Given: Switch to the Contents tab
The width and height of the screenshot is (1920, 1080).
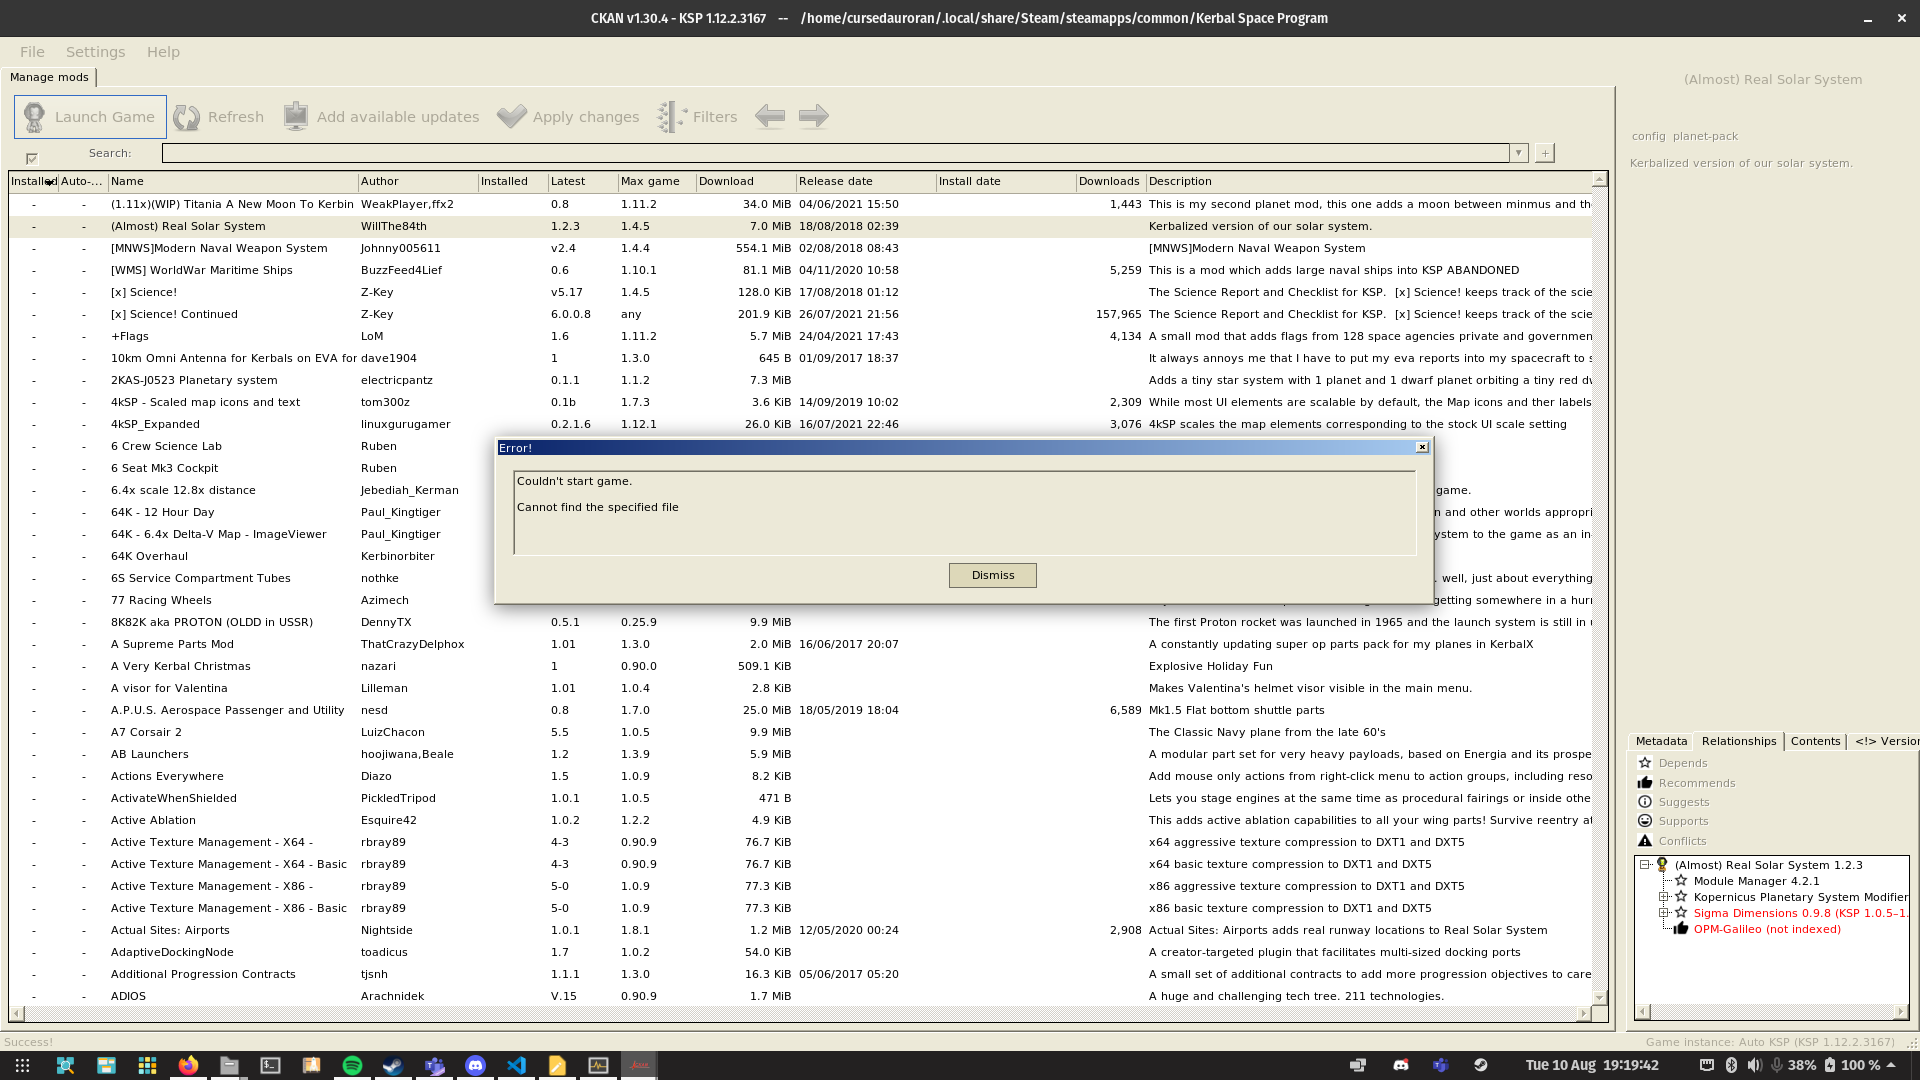Looking at the screenshot, I should [1815, 741].
